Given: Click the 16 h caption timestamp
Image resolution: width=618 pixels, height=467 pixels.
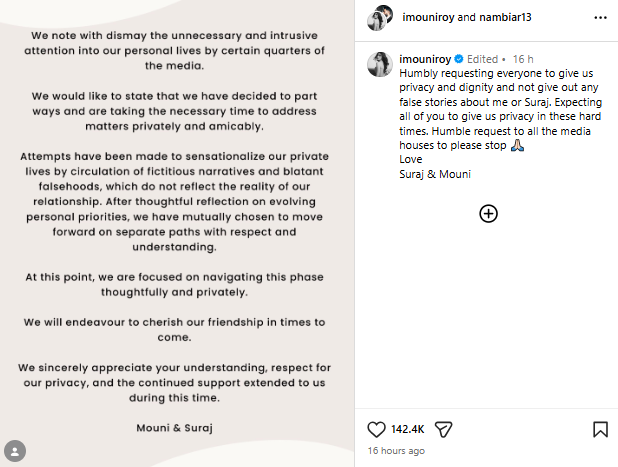Looking at the screenshot, I should [x=523, y=59].
